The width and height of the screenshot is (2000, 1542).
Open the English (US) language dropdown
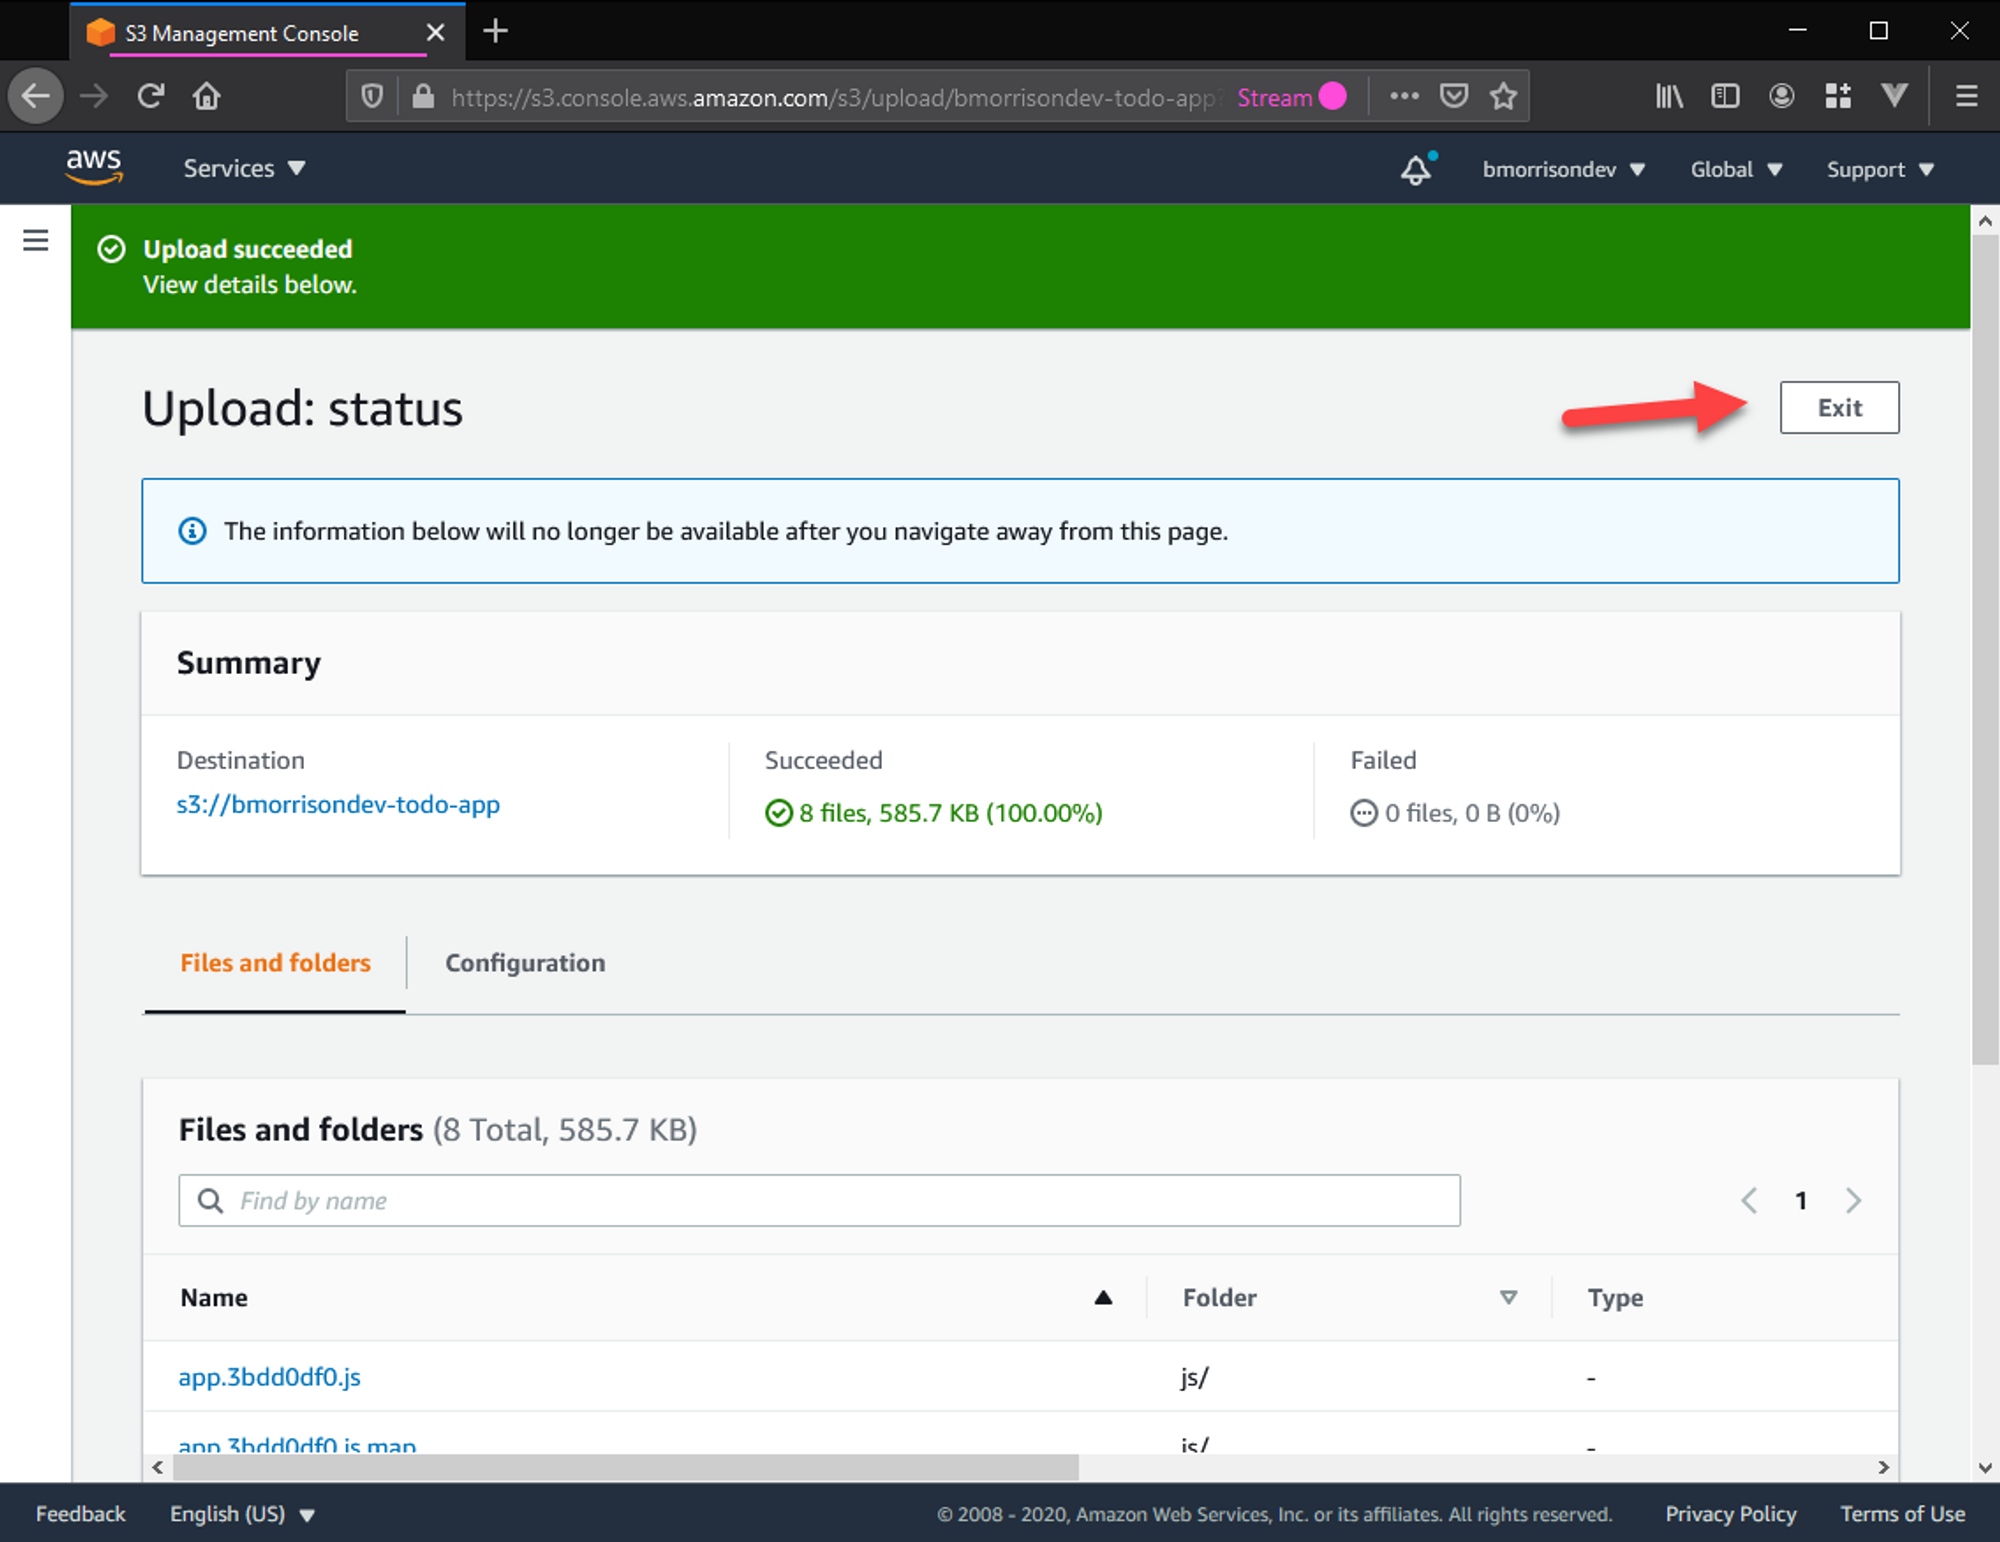pos(242,1513)
